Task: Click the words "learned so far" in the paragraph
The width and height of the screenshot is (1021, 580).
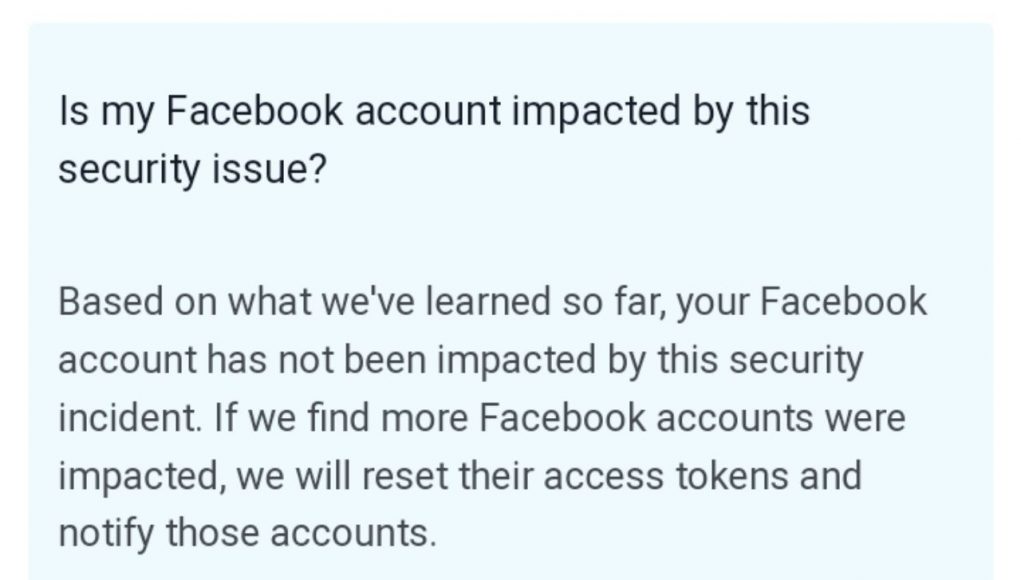Action: tap(544, 302)
